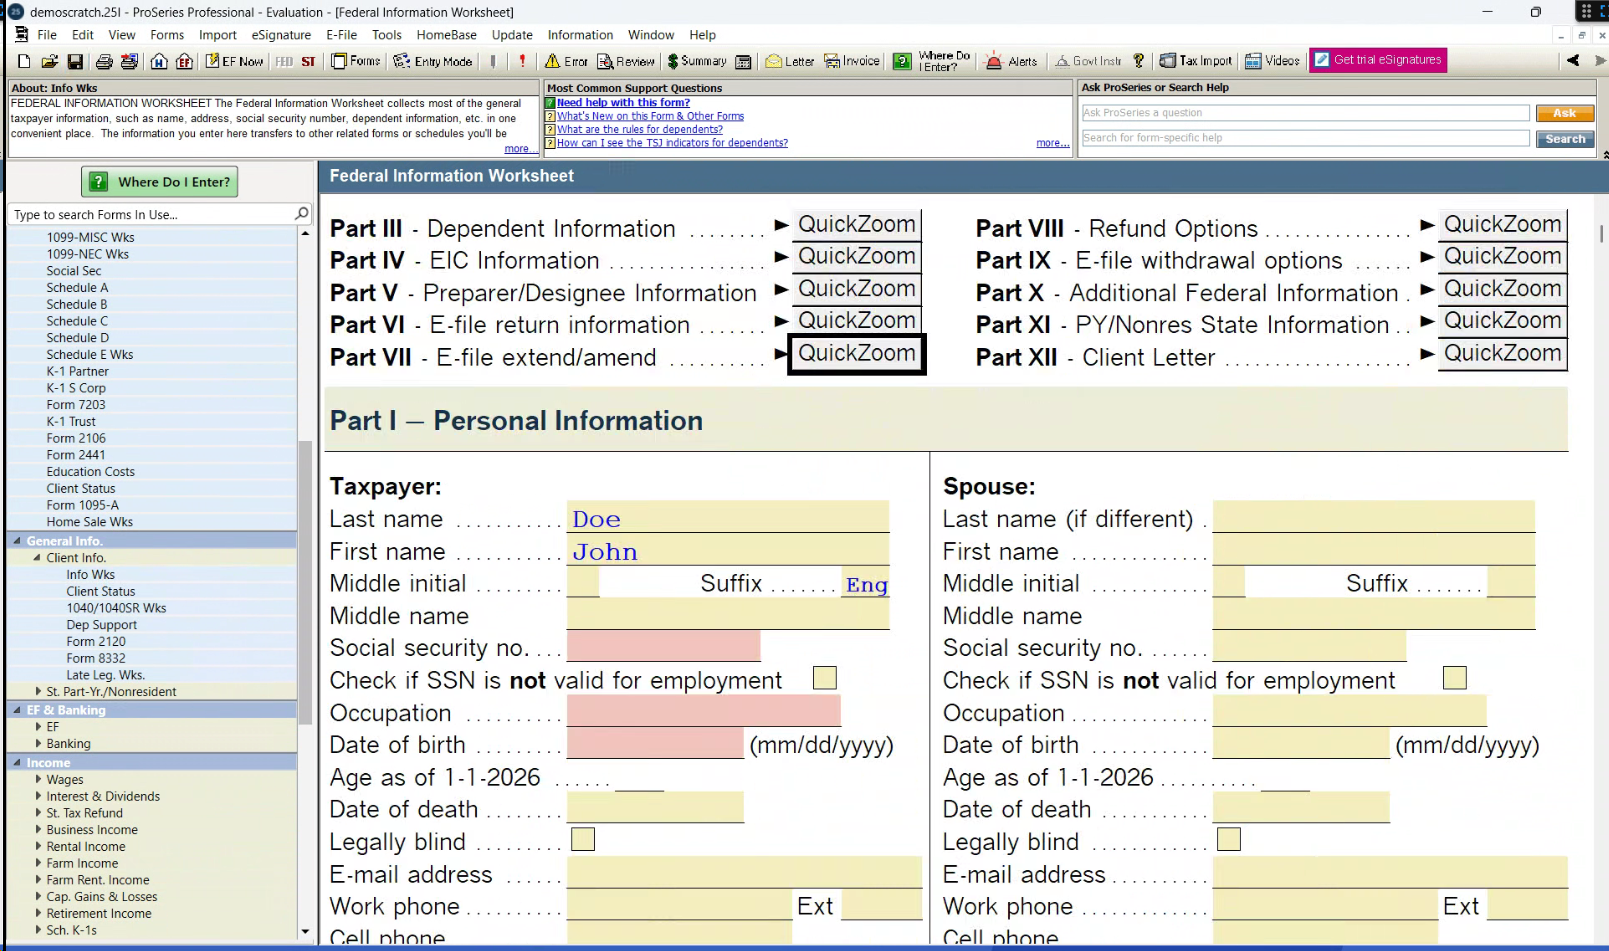Open the Information menu

click(580, 35)
